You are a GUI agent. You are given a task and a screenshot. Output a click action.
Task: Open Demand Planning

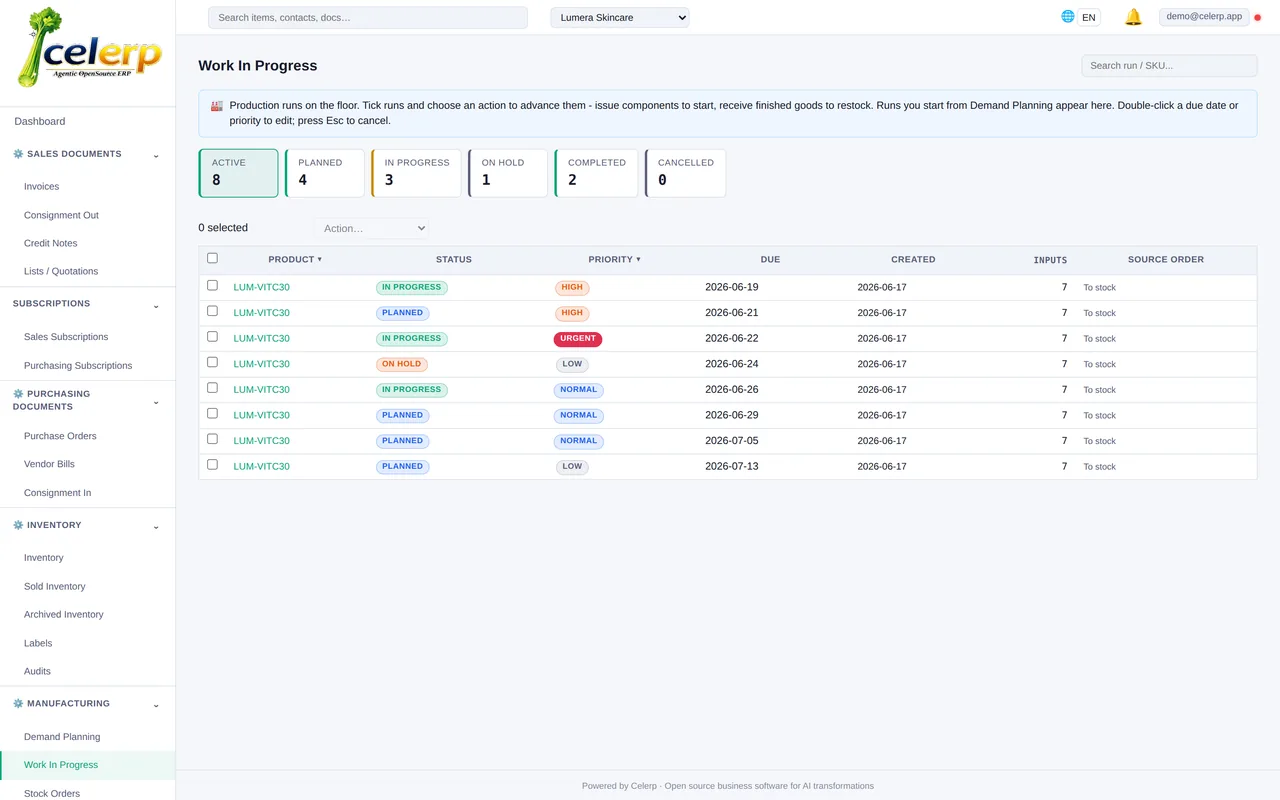pyautogui.click(x=62, y=737)
